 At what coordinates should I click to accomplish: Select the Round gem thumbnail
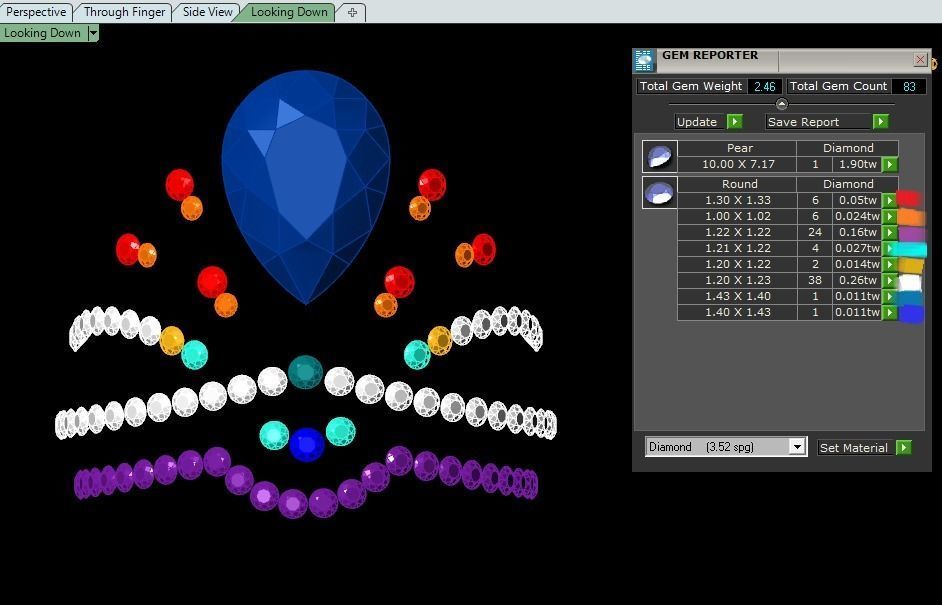point(660,192)
